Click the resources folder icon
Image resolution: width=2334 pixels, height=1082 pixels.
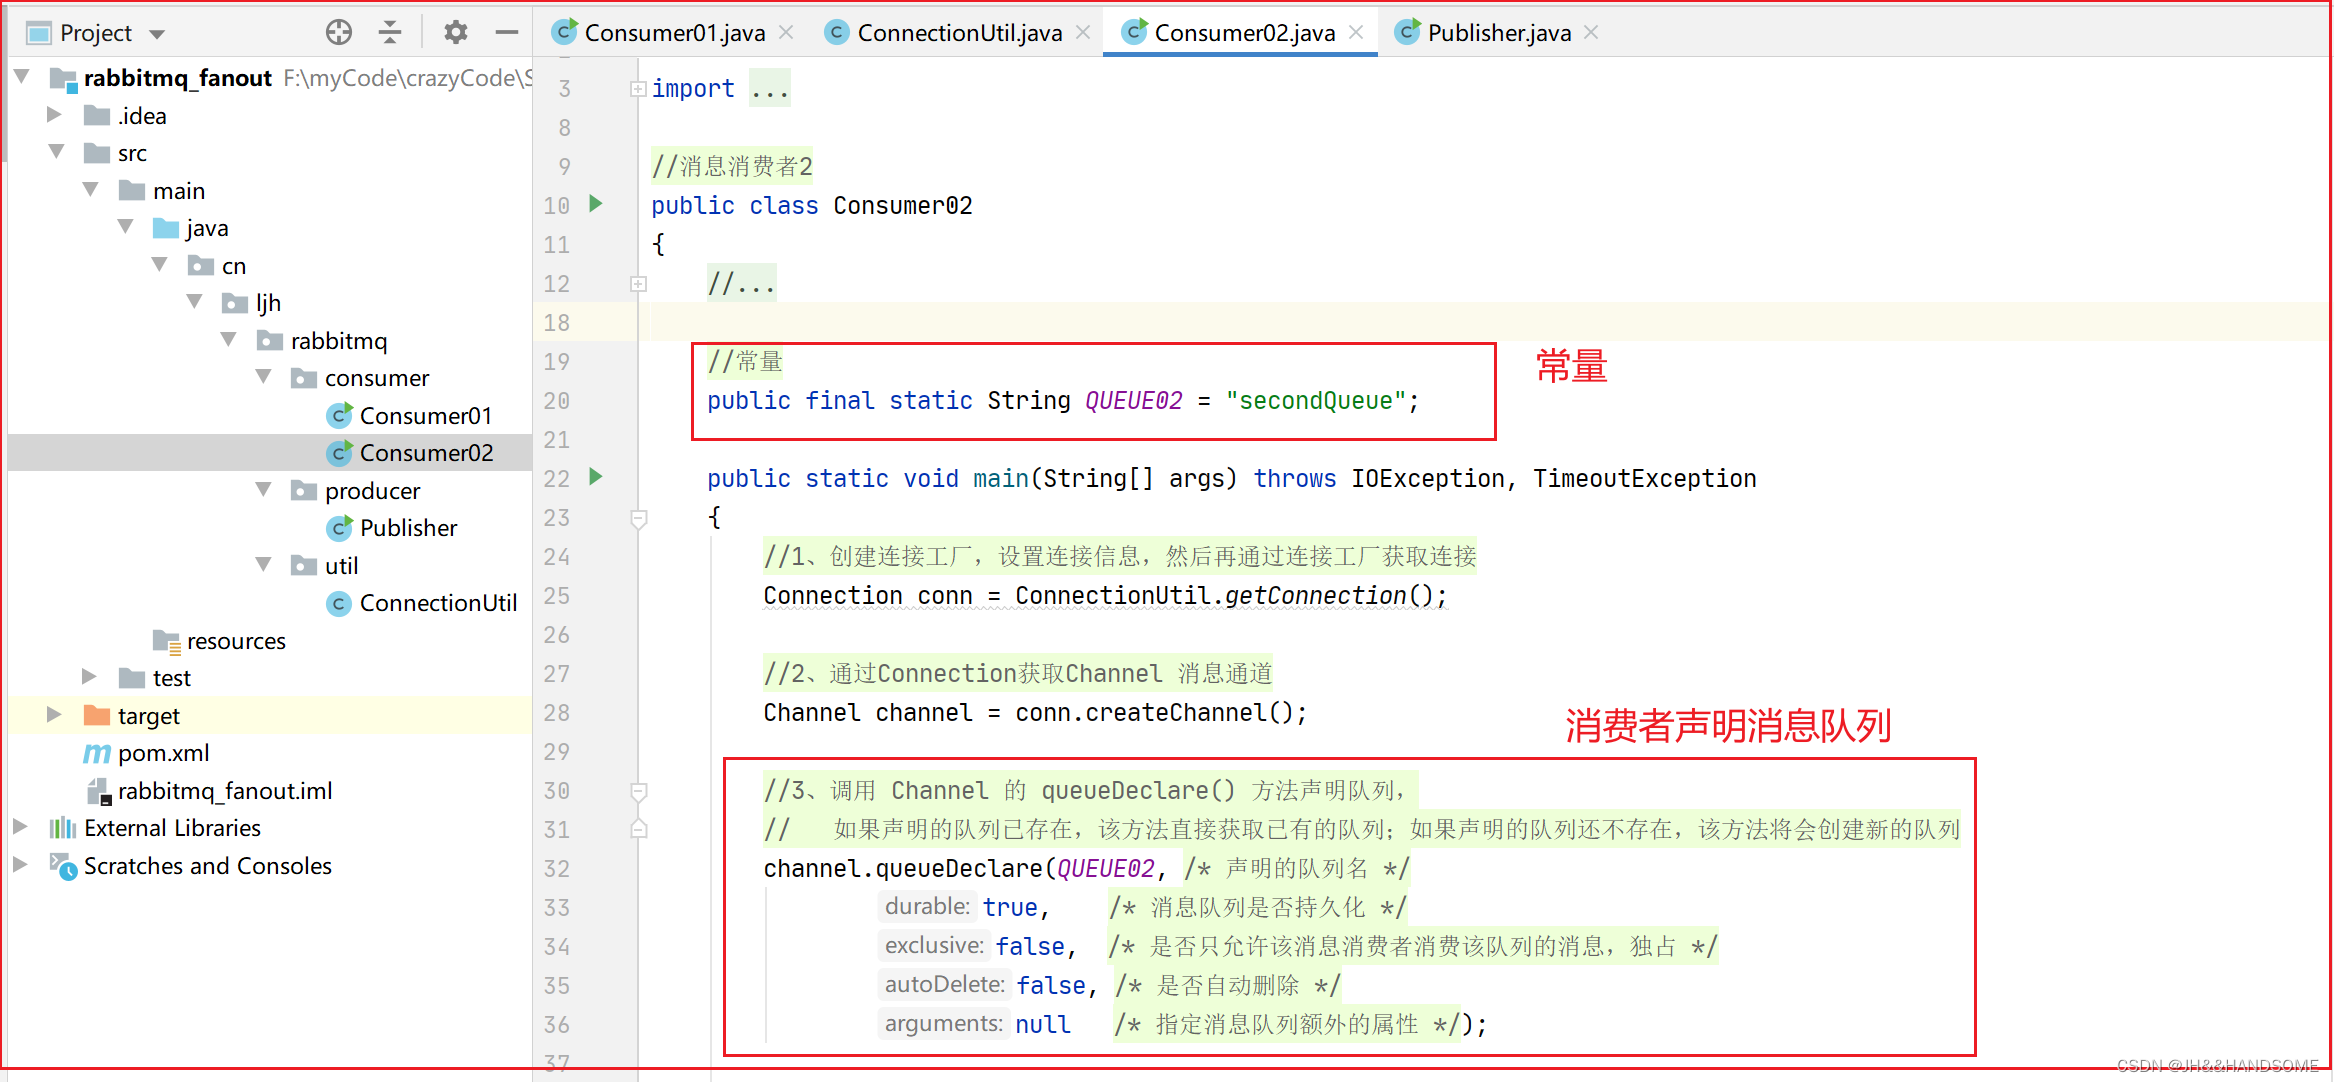tap(166, 641)
